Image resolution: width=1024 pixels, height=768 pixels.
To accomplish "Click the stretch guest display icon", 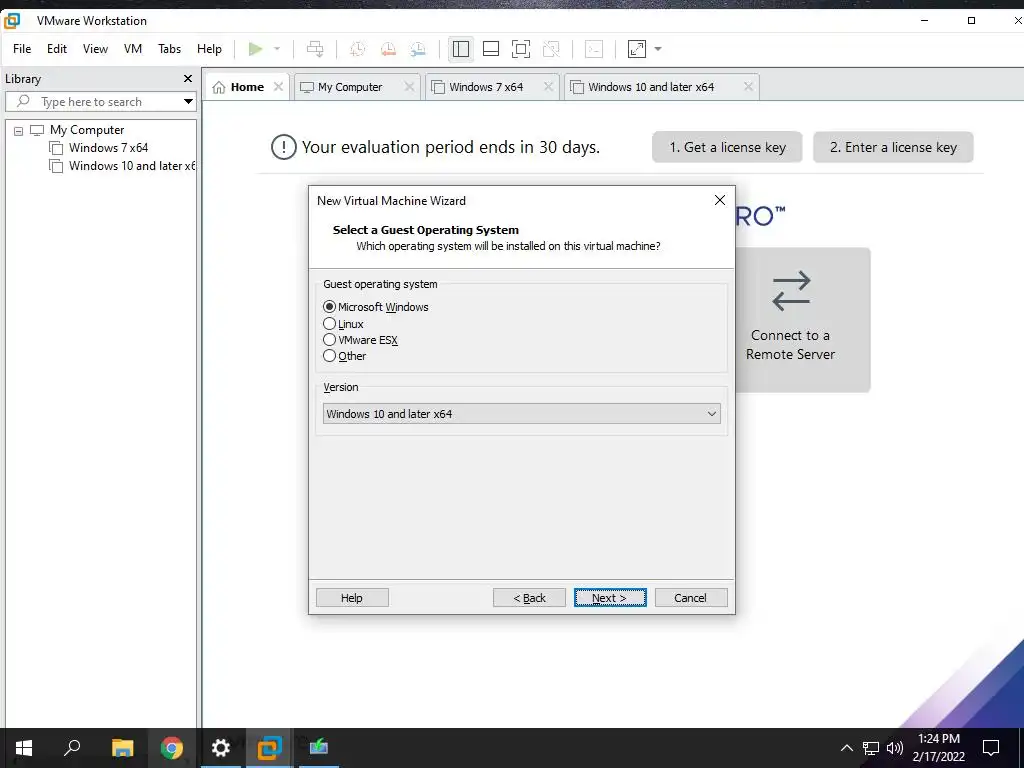I will 637,49.
